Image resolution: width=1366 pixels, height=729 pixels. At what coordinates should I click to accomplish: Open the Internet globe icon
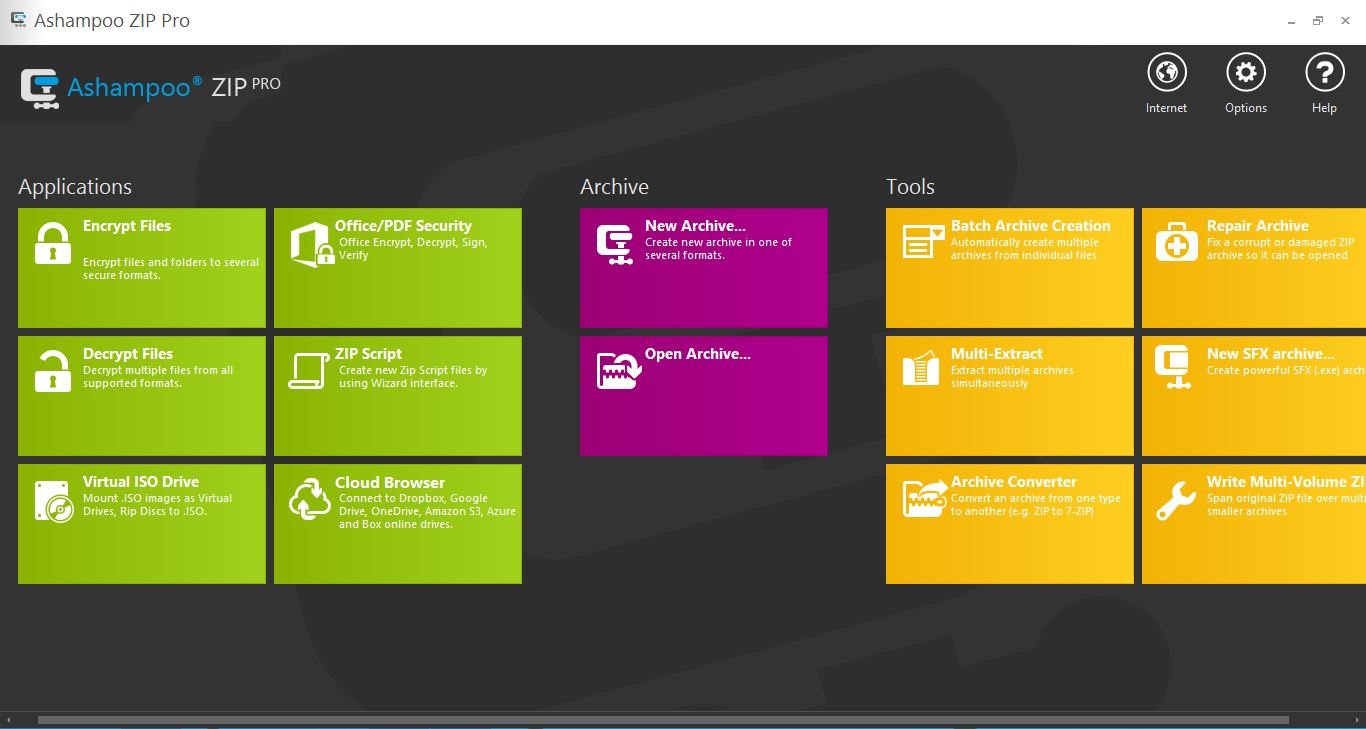pos(1166,73)
